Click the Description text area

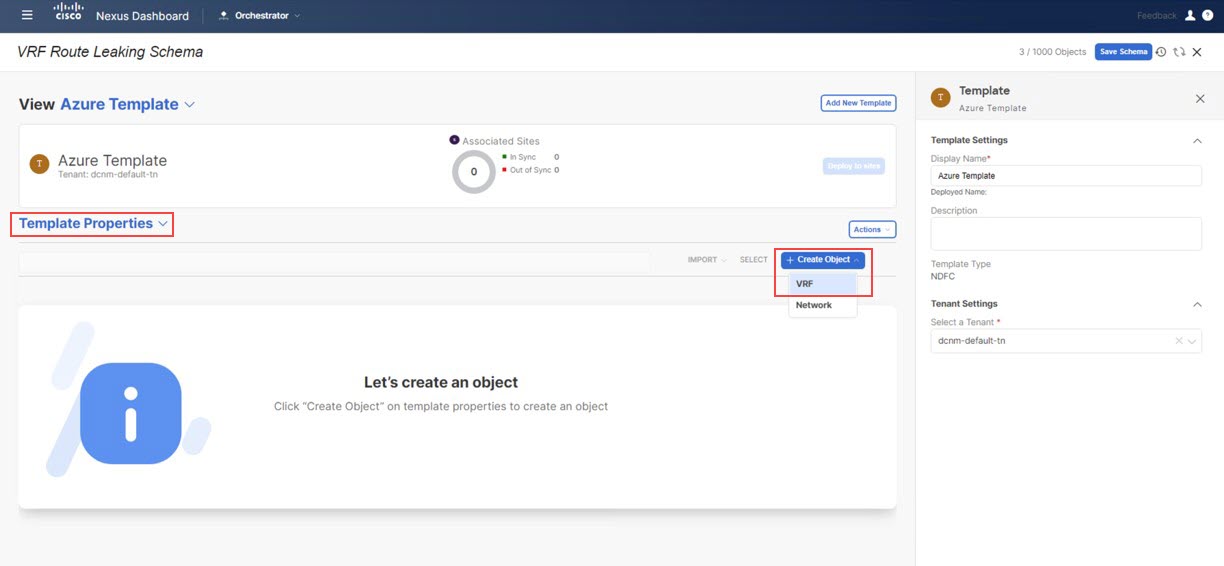pyautogui.click(x=1066, y=234)
